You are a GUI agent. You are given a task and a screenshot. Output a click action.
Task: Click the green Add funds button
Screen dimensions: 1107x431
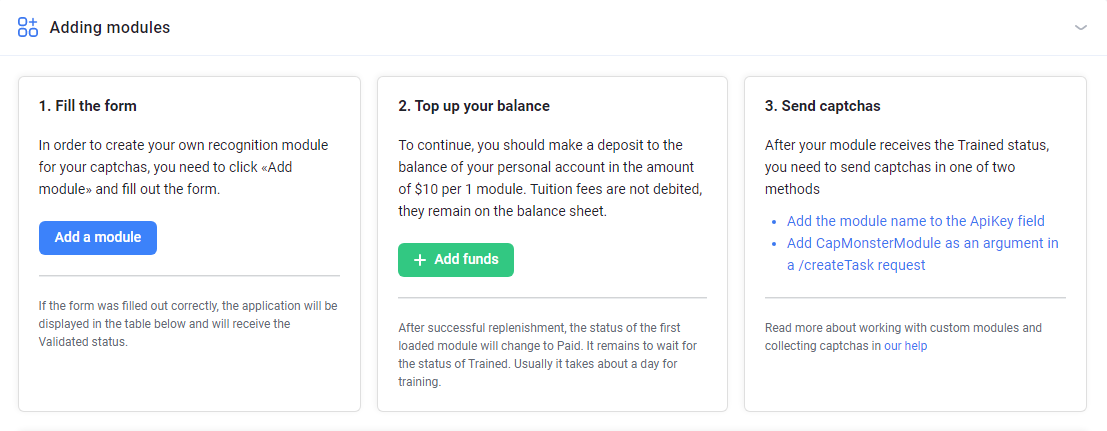(x=456, y=259)
